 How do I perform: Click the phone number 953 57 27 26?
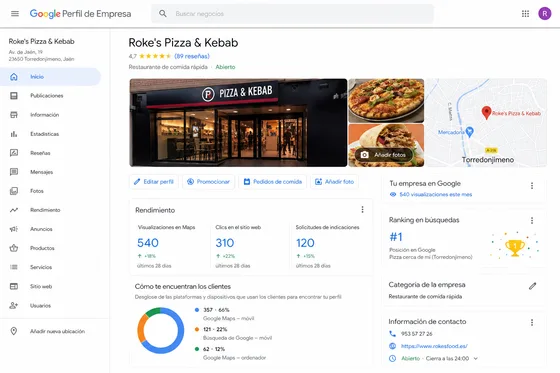point(416,334)
